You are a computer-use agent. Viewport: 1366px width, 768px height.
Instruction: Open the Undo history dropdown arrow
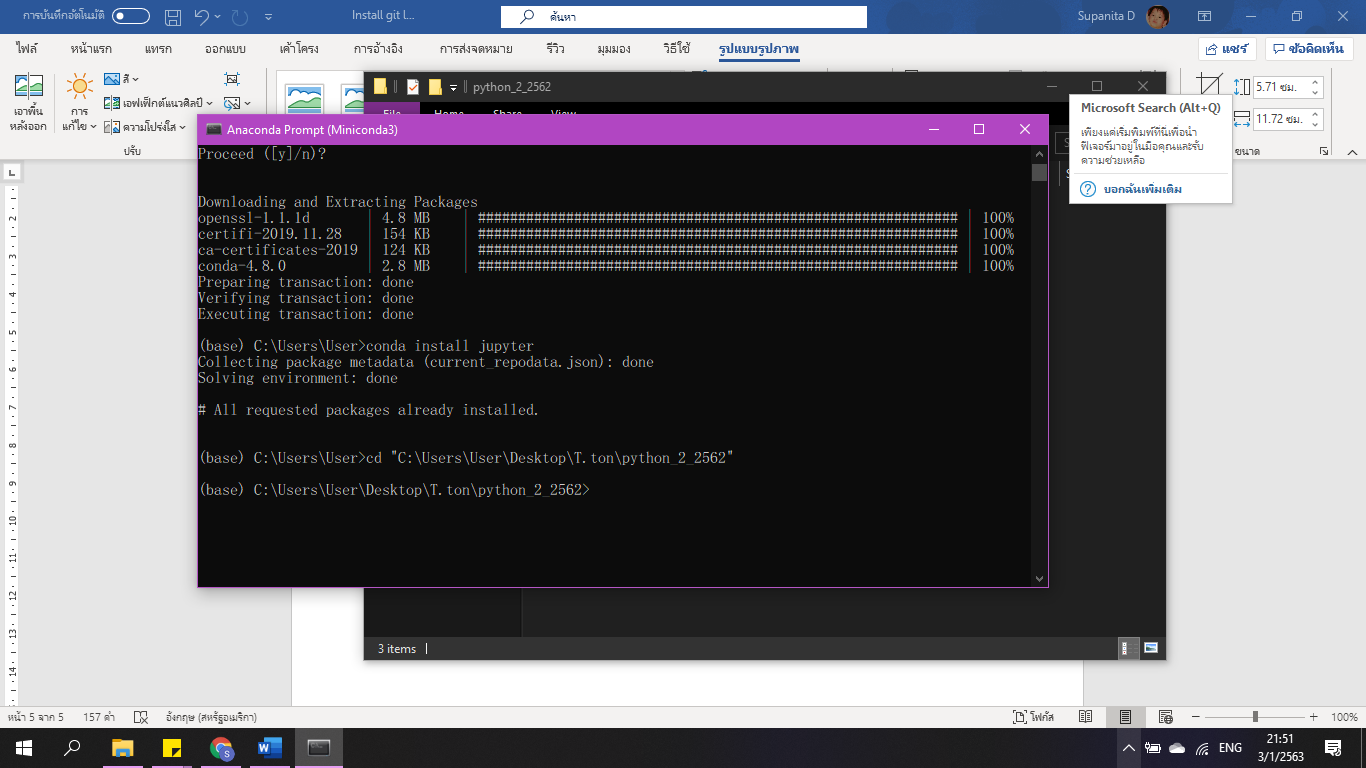pos(219,17)
